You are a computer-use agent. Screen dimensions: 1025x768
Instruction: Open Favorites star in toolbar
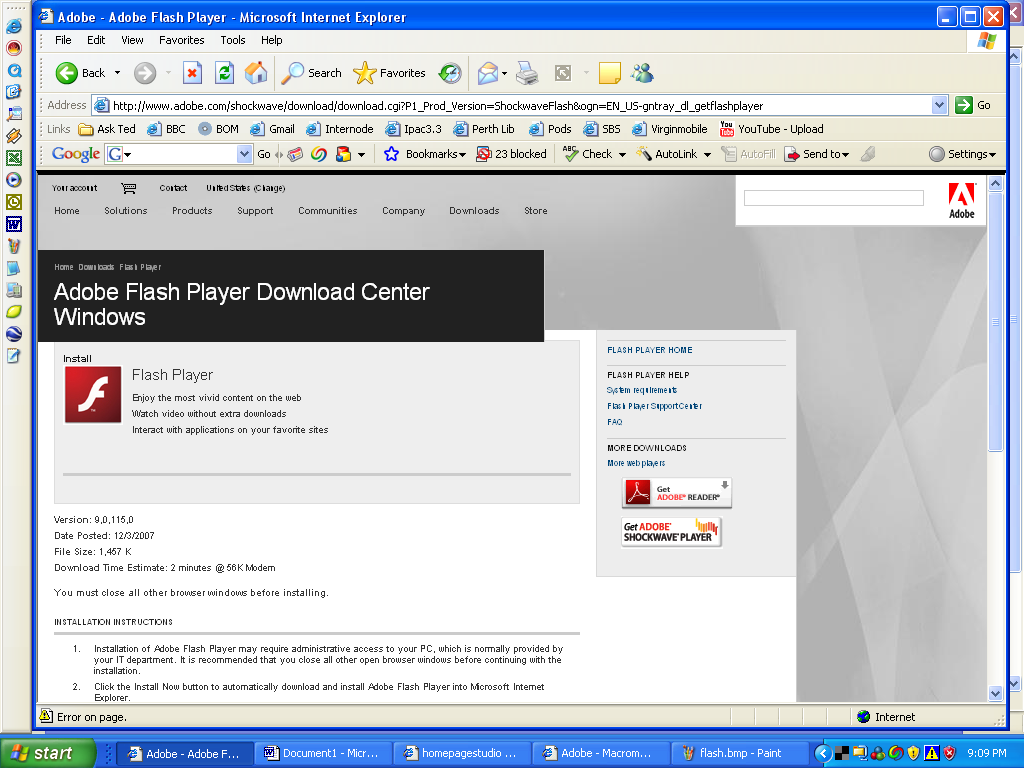[x=390, y=73]
